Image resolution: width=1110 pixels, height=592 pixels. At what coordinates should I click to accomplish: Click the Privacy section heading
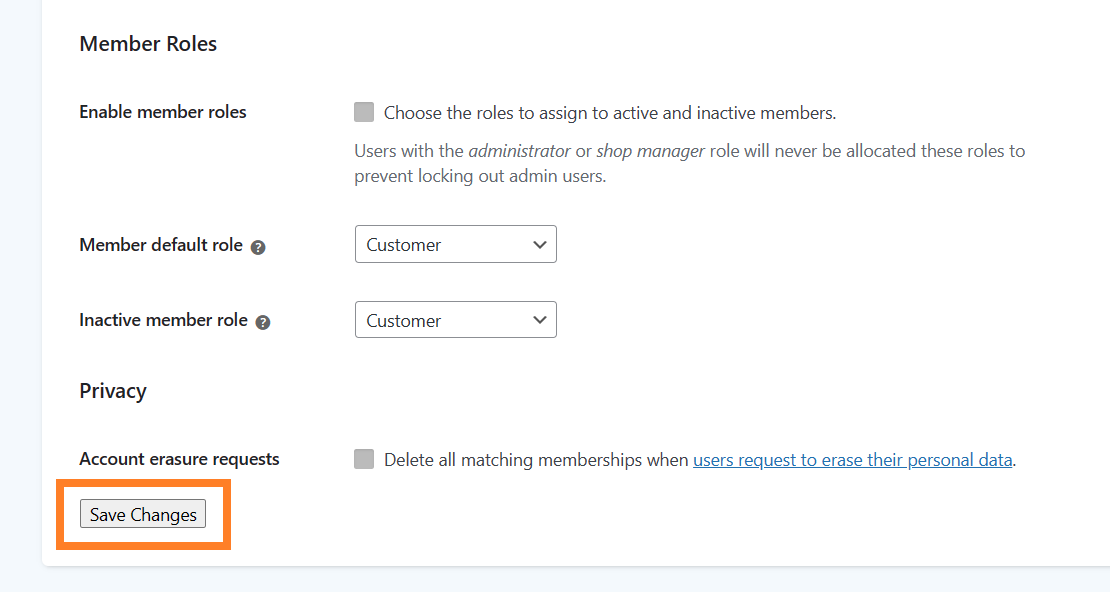tap(113, 391)
